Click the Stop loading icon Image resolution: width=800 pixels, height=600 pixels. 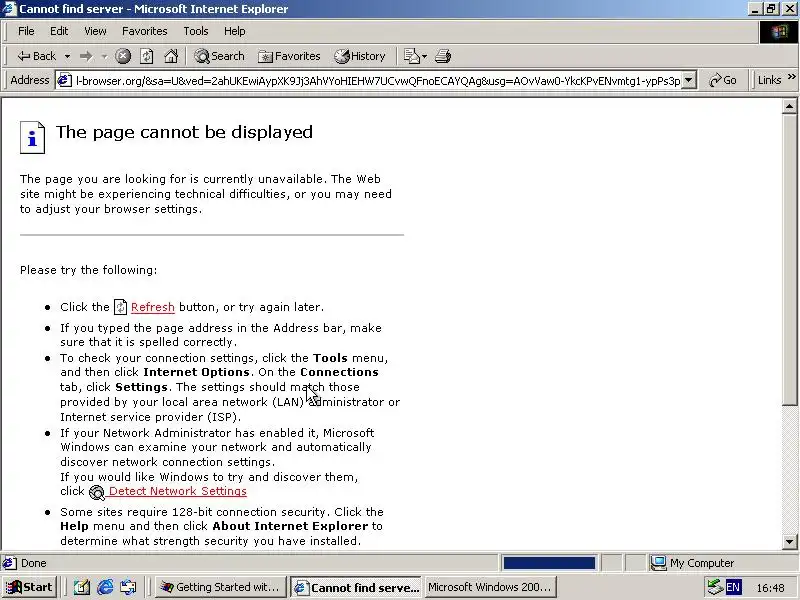(122, 56)
